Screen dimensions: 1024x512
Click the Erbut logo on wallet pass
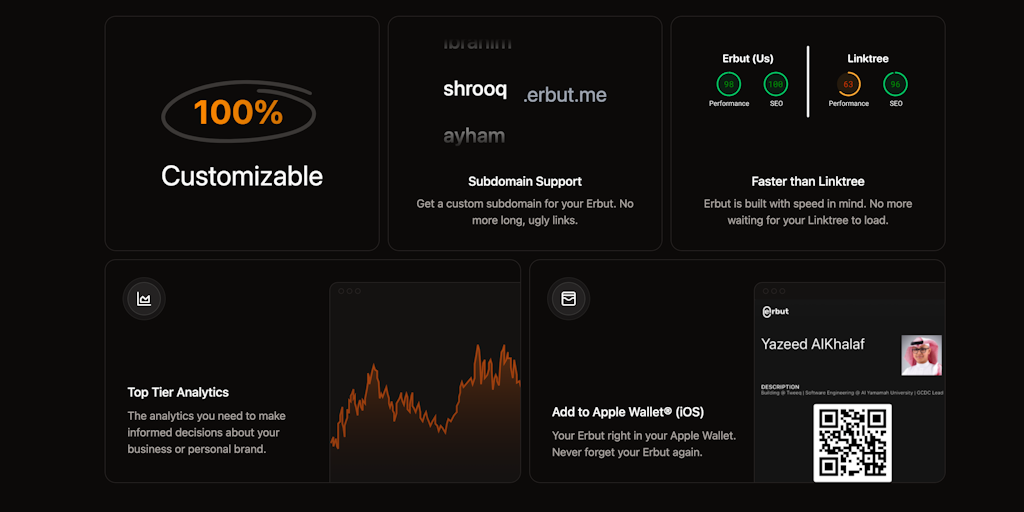pyautogui.click(x=776, y=311)
